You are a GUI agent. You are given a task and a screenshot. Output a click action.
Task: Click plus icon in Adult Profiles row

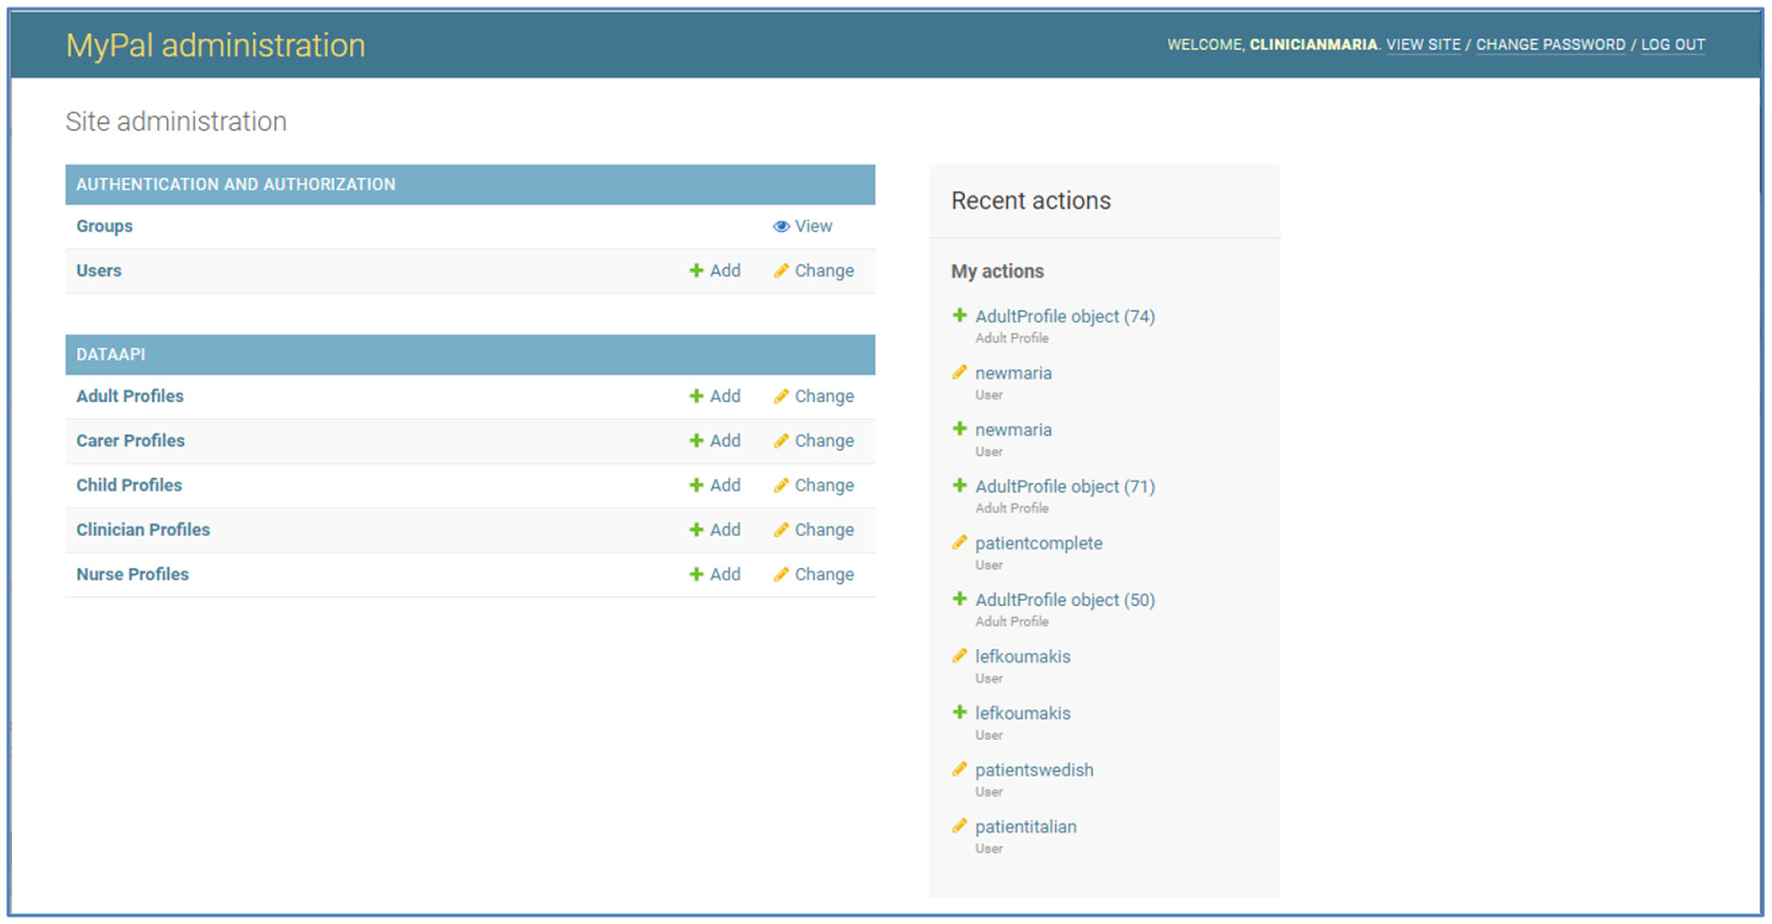pyautogui.click(x=696, y=397)
